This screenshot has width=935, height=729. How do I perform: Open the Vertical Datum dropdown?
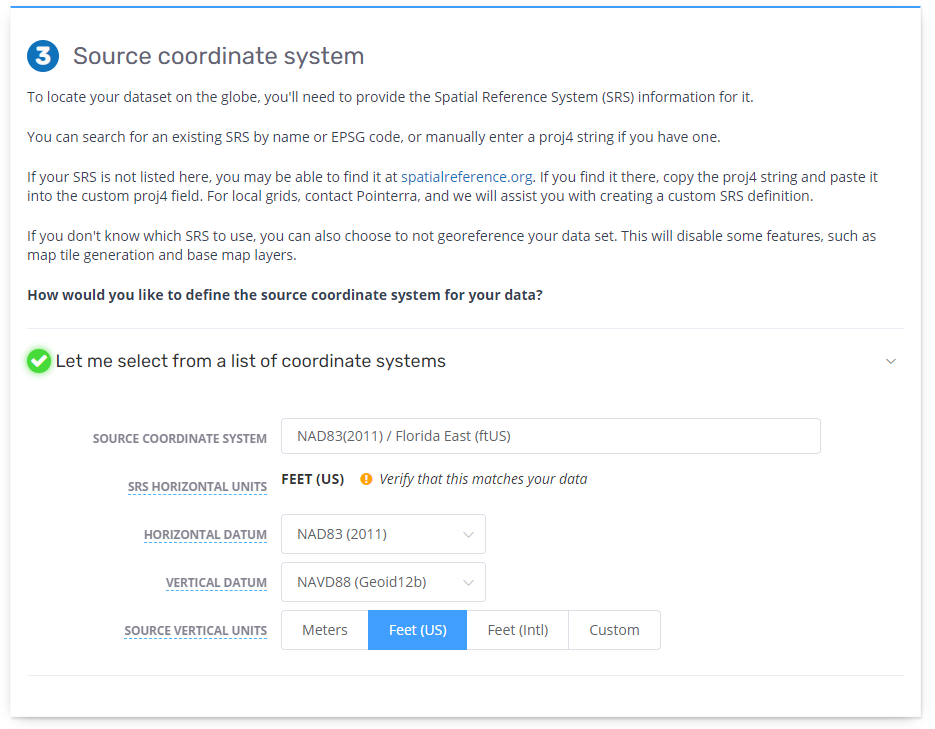pyautogui.click(x=383, y=582)
